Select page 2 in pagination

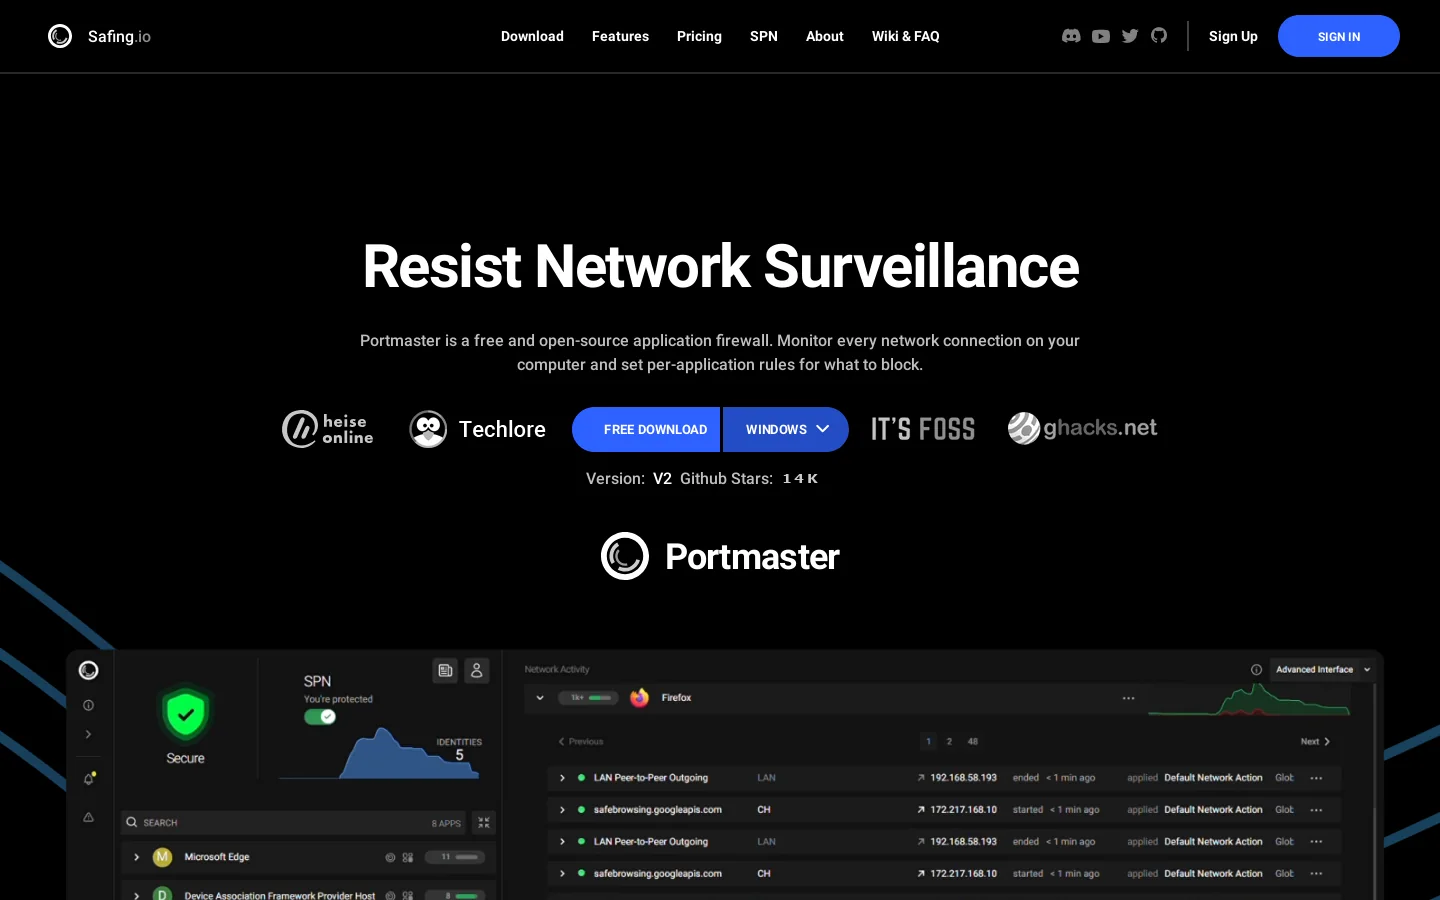pyautogui.click(x=949, y=741)
